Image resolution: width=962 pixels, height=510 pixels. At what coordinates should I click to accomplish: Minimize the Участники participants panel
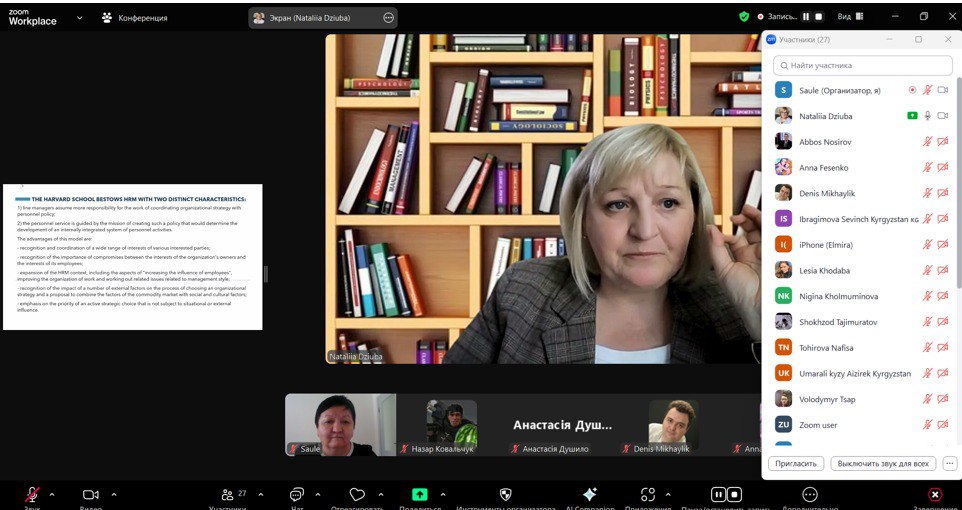[x=888, y=39]
